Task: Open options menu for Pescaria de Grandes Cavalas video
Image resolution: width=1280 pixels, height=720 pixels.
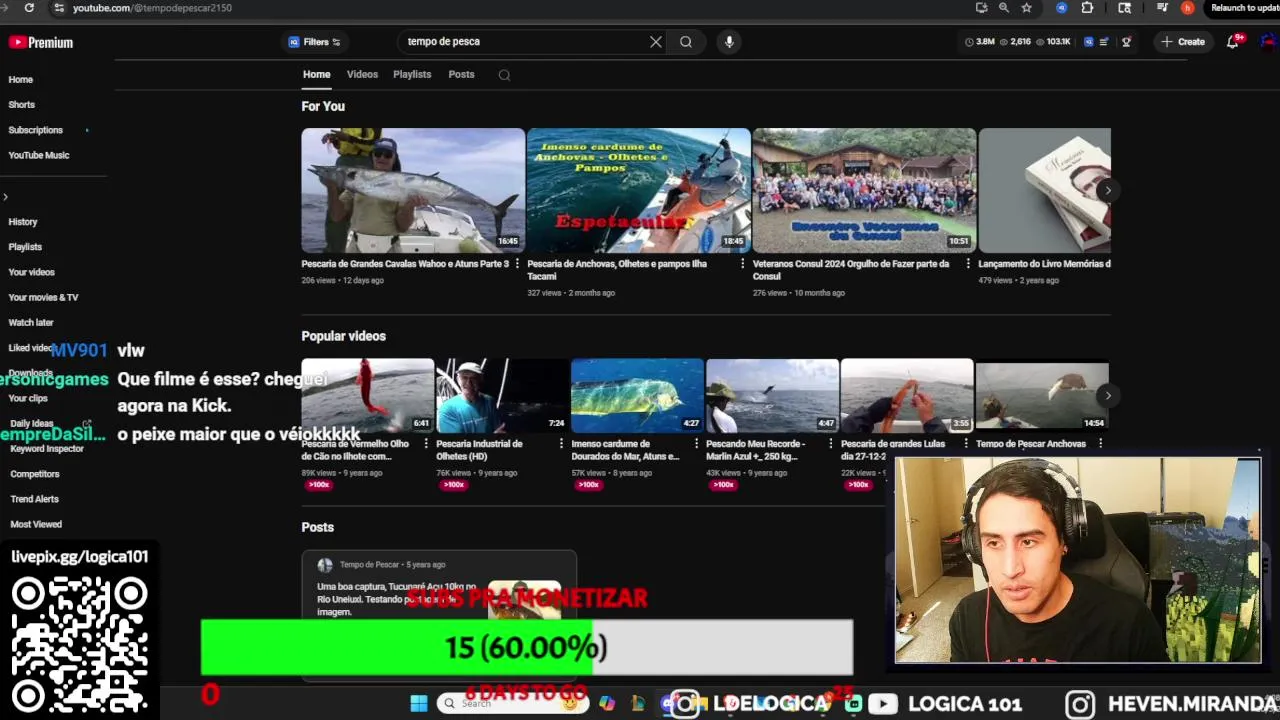Action: [517, 264]
